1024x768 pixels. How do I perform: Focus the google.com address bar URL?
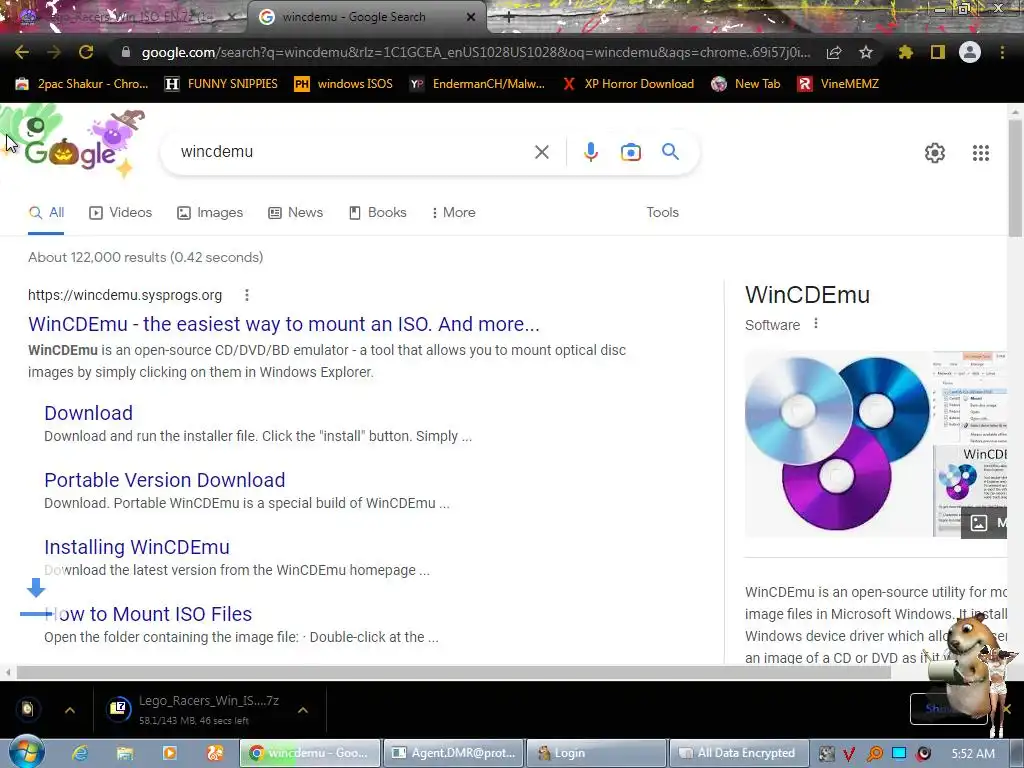click(475, 52)
